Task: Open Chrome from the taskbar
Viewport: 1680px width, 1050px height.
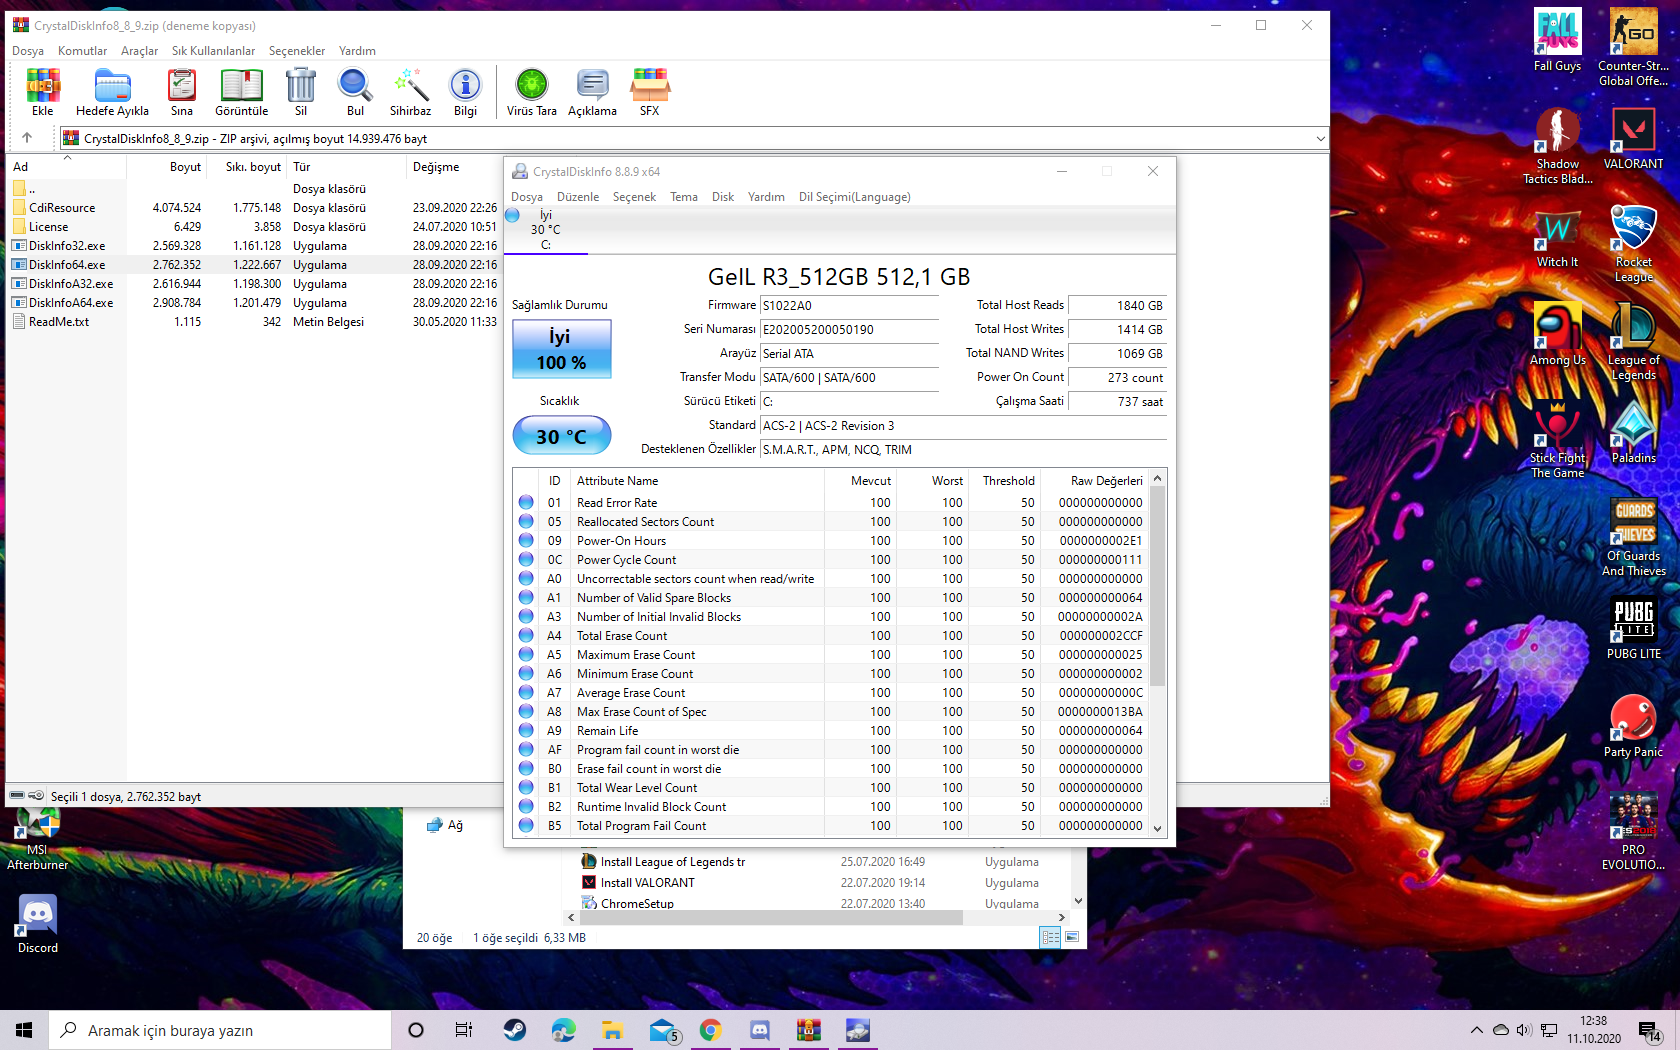Action: pos(711,1030)
